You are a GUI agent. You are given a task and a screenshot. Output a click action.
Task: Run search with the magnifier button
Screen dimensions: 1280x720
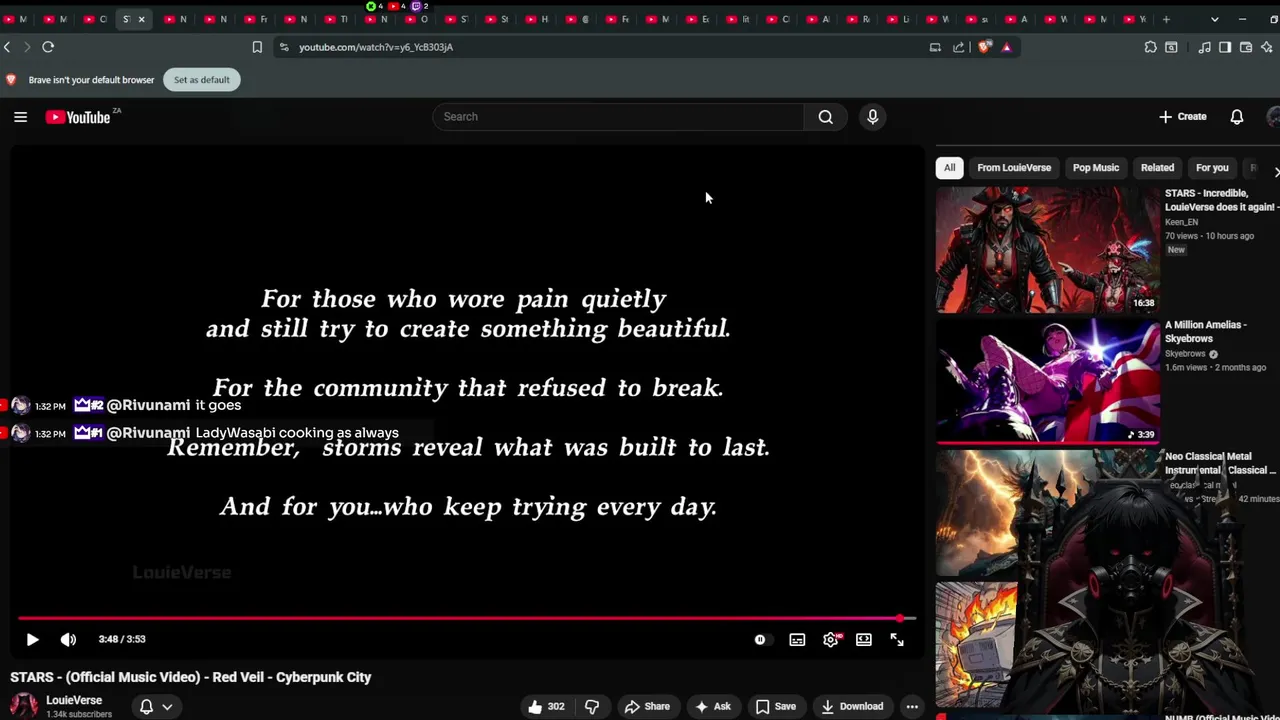click(x=825, y=117)
